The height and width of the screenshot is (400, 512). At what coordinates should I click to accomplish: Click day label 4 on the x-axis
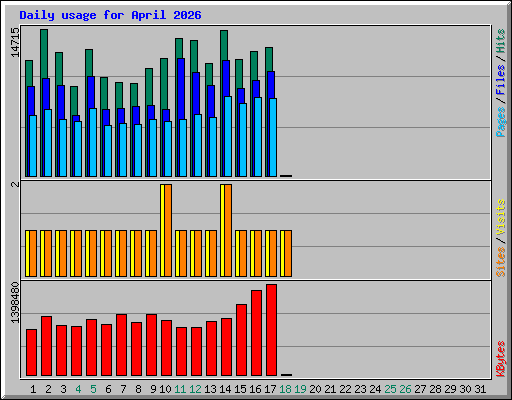coord(78,389)
